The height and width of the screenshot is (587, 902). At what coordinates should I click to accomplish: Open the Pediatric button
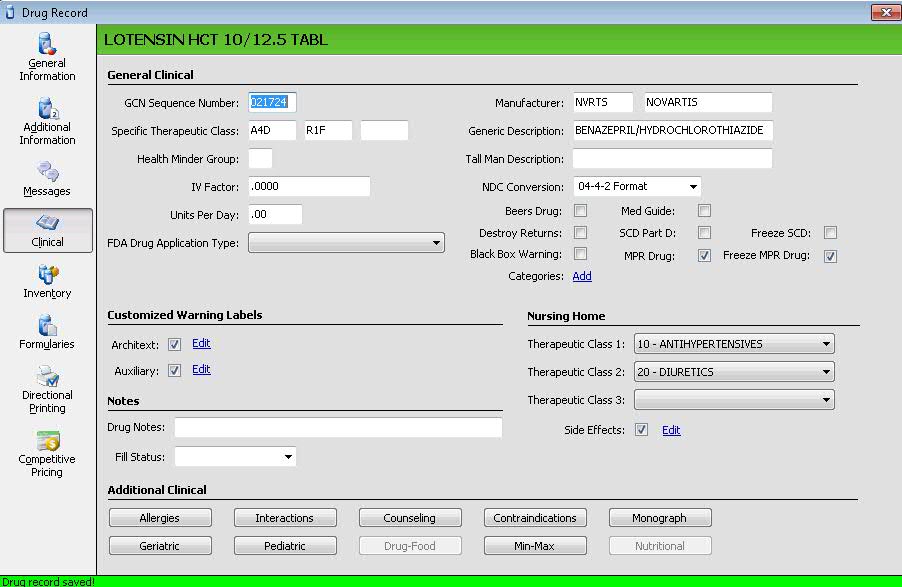tap(285, 546)
